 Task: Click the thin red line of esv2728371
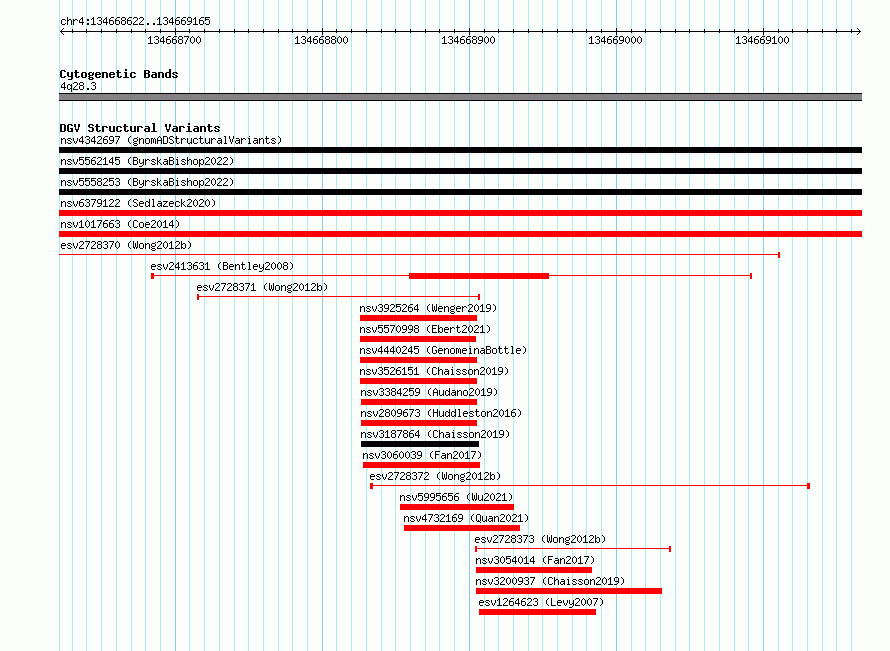[339, 297]
